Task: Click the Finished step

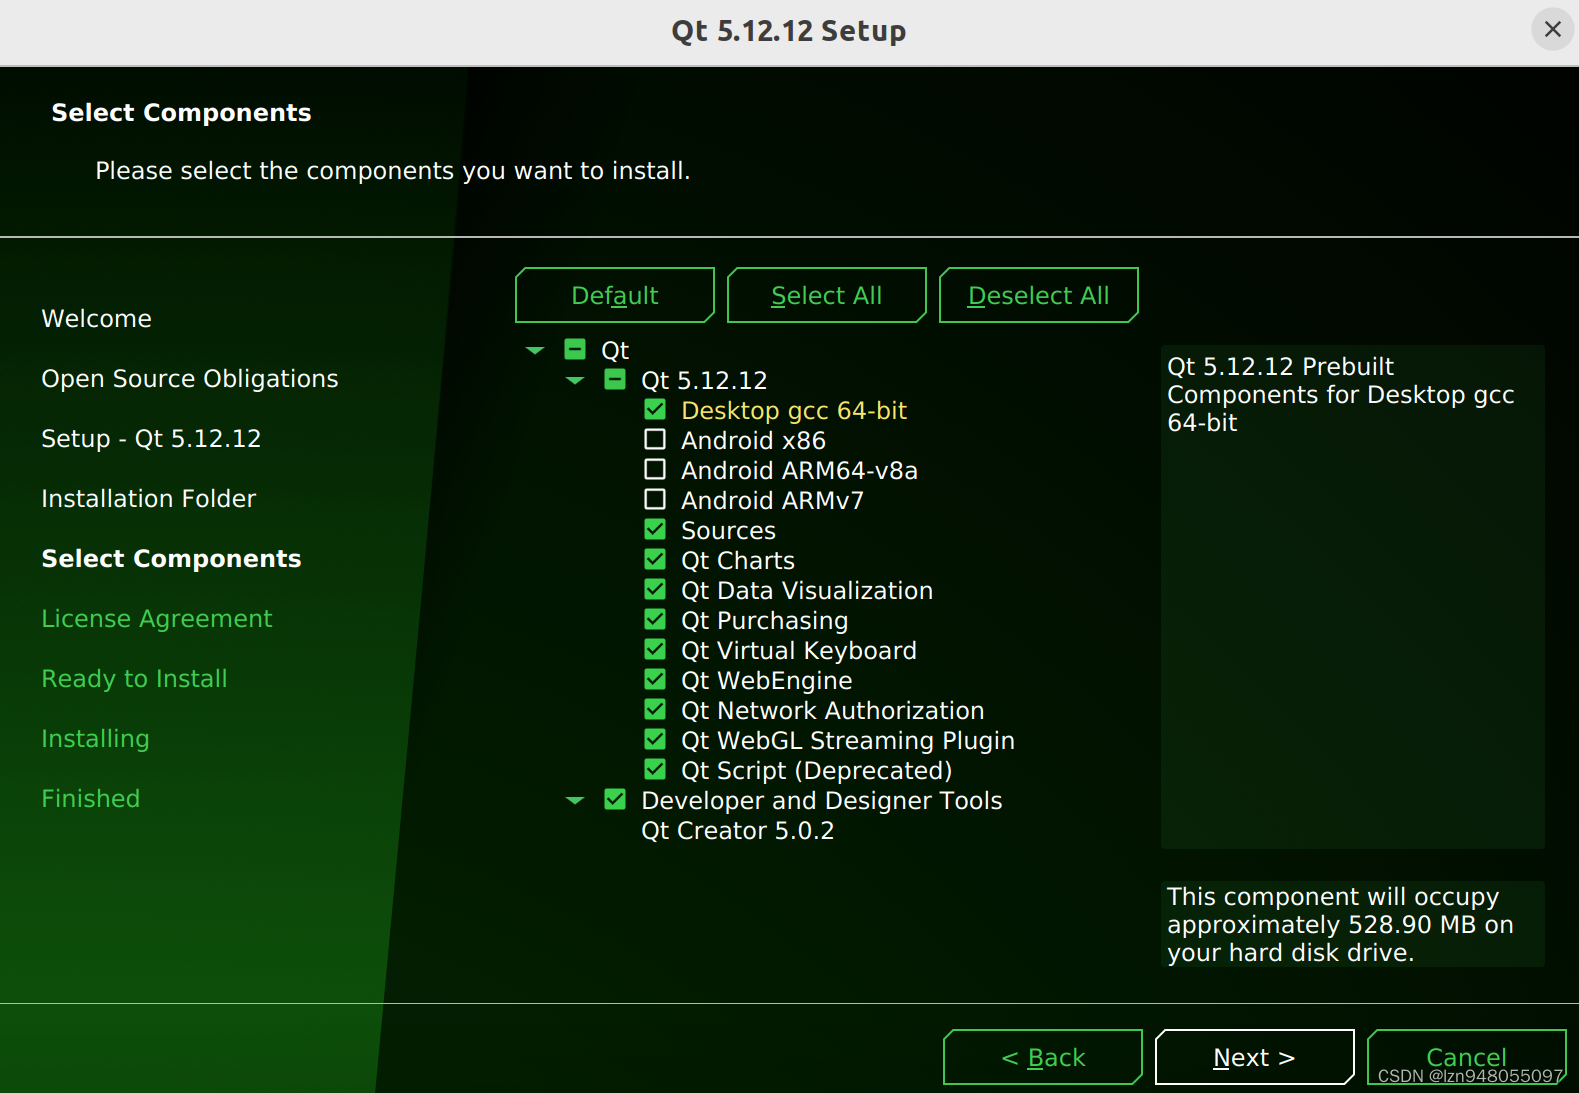Action: point(91,799)
